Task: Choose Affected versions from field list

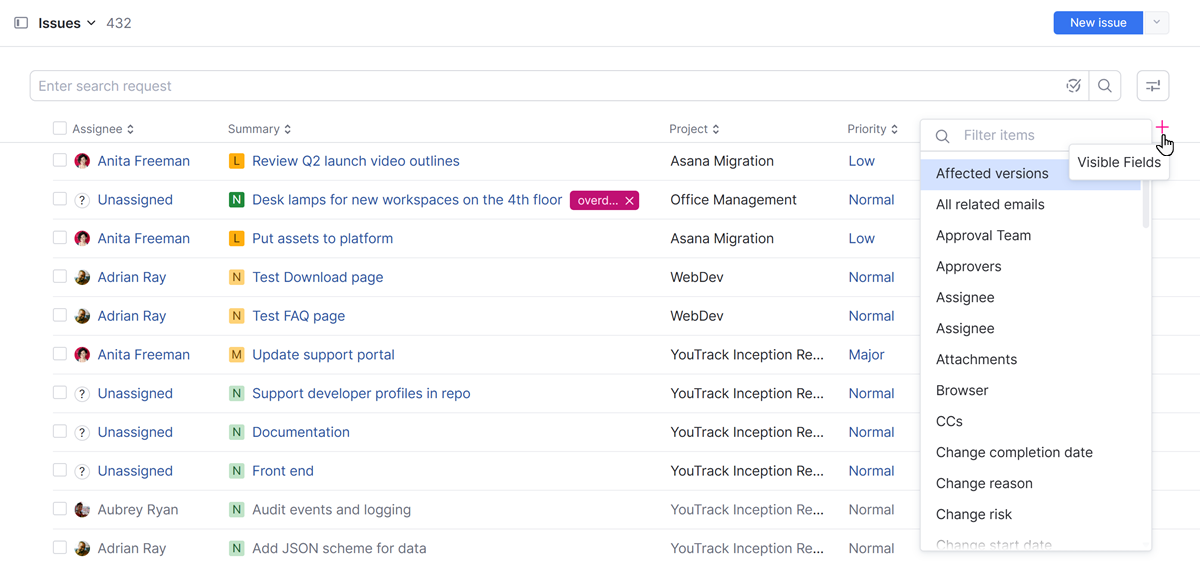Action: 992,173
